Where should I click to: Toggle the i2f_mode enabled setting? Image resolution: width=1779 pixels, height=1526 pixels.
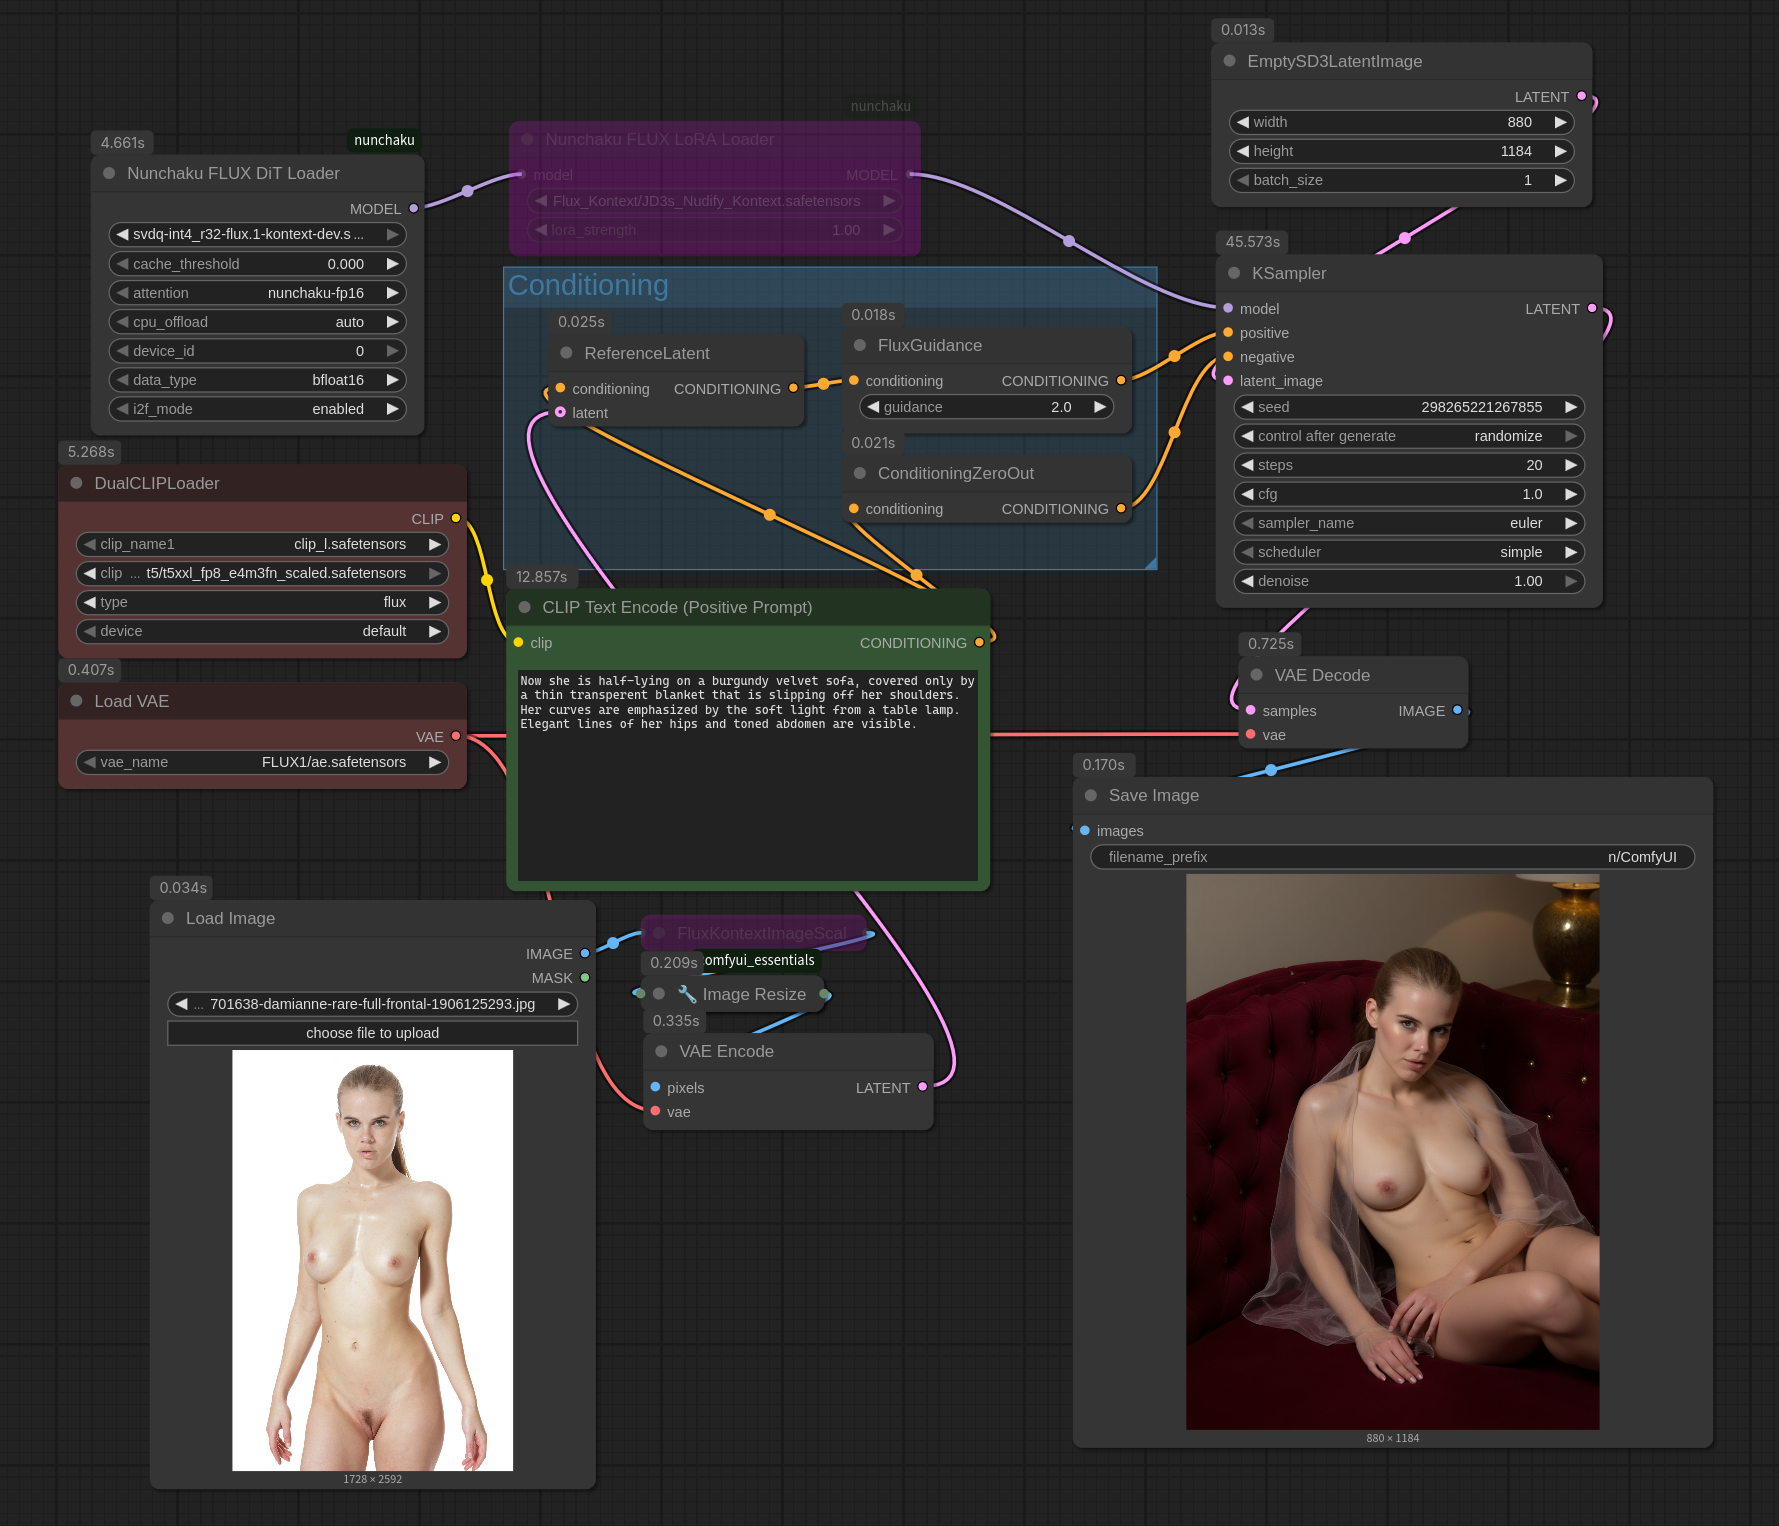(257, 409)
